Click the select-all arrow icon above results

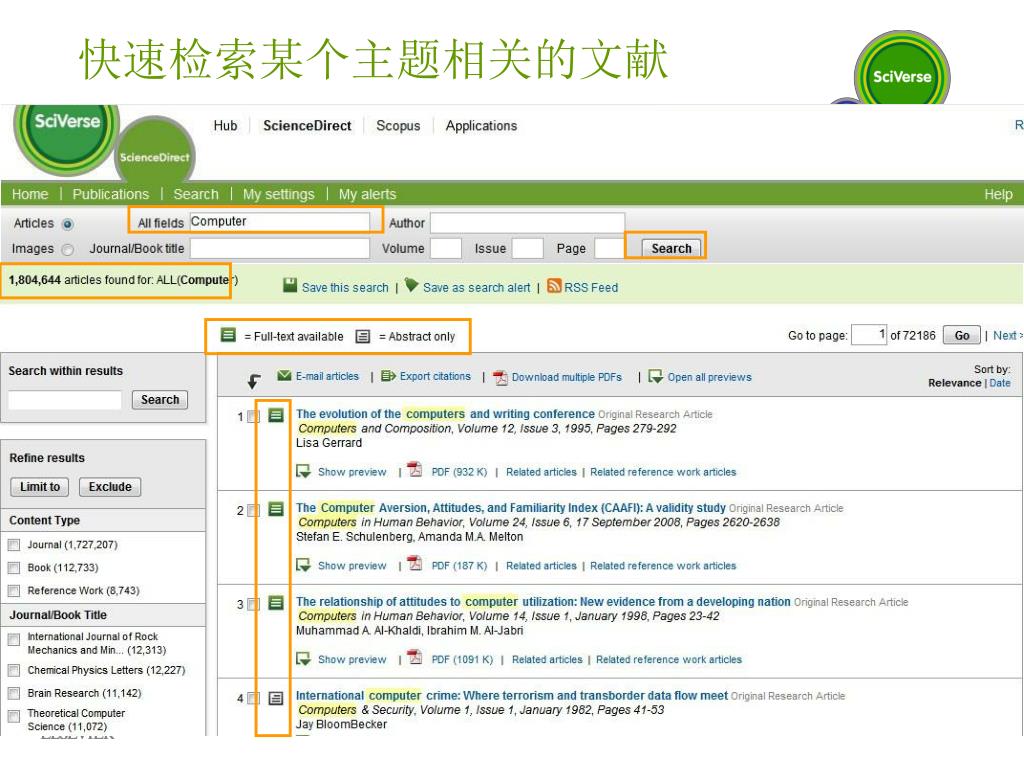253,381
